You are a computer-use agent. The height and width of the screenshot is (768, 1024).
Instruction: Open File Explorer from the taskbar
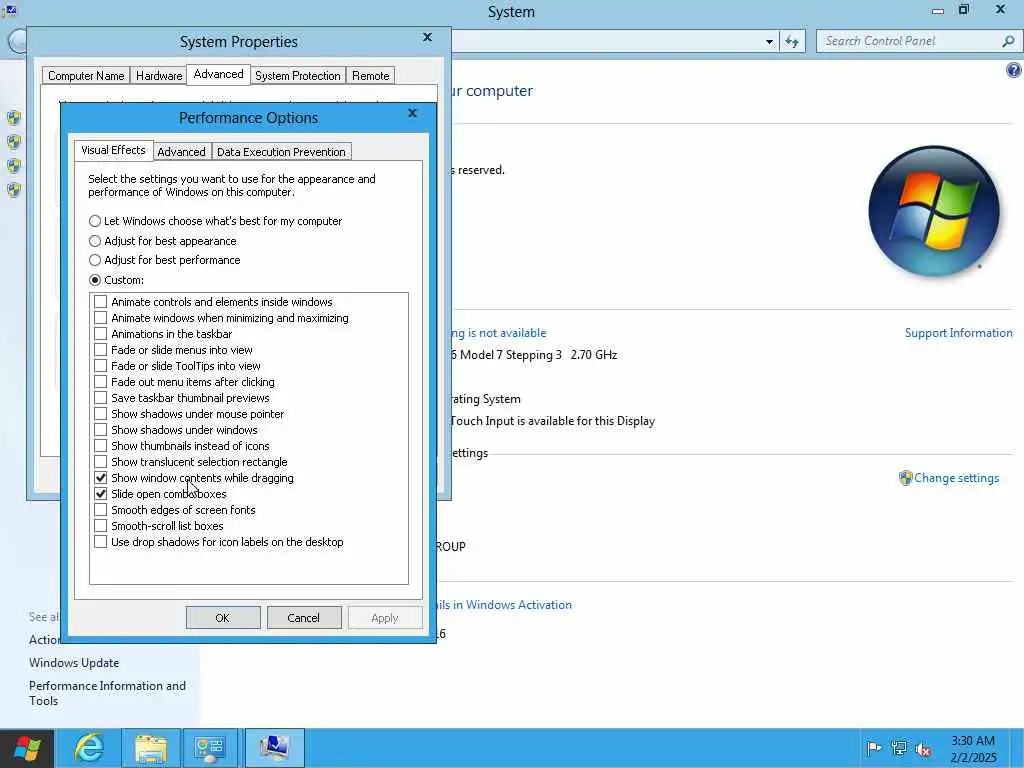point(151,748)
